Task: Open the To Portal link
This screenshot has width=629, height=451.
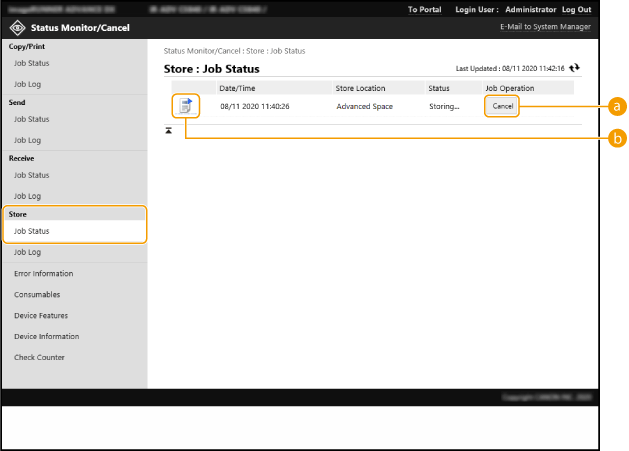Action: pyautogui.click(x=424, y=9)
